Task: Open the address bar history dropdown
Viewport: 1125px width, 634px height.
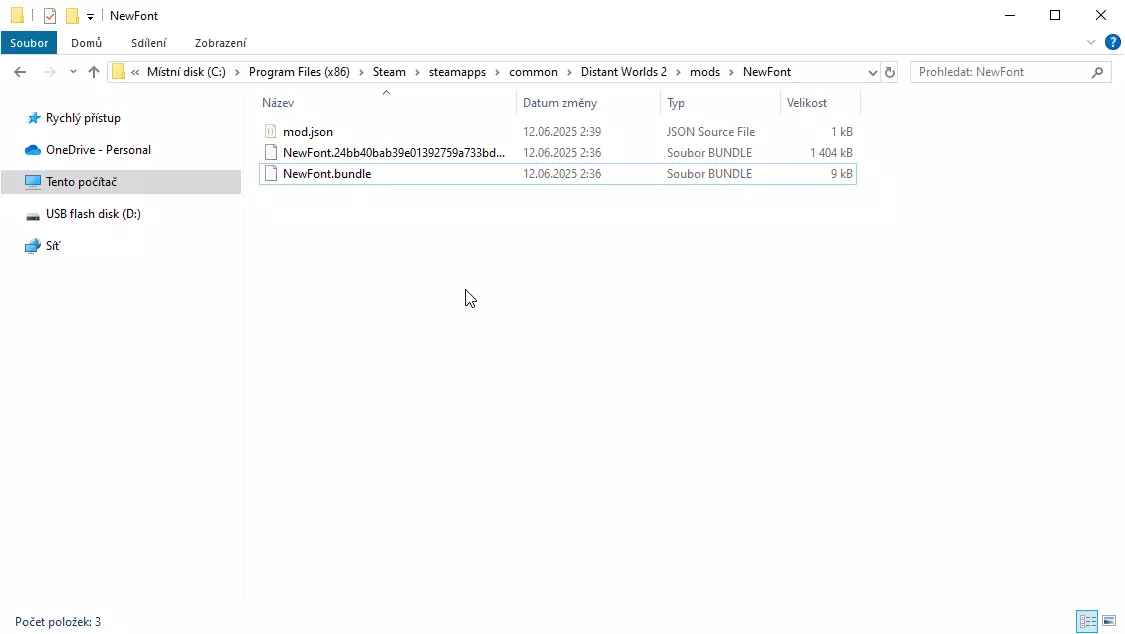Action: (872, 72)
